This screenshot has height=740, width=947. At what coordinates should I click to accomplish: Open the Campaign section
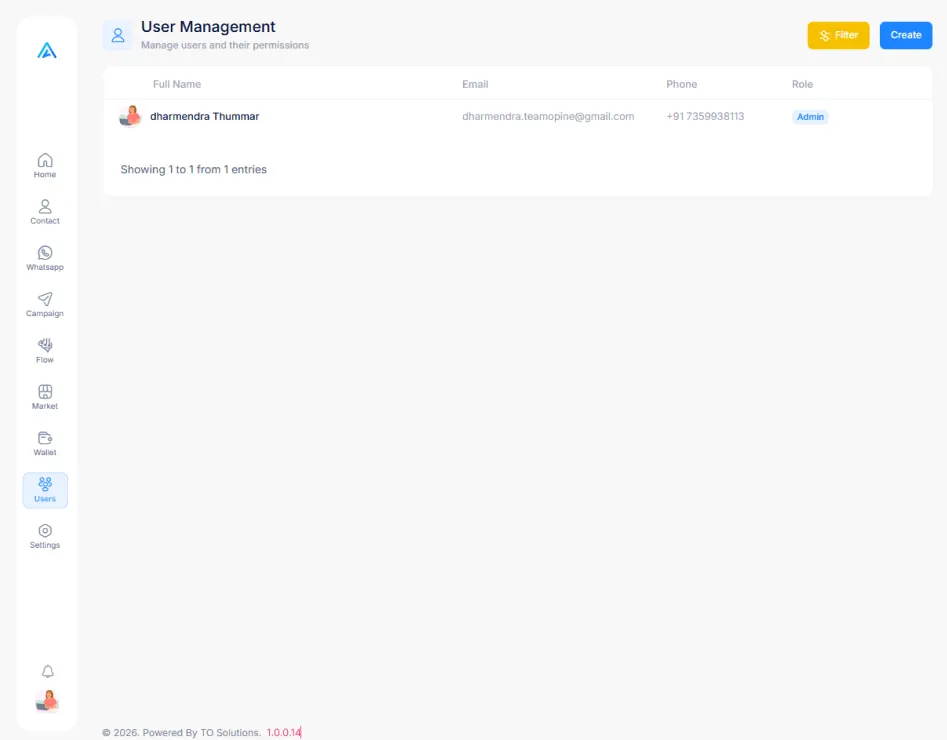[45, 305]
